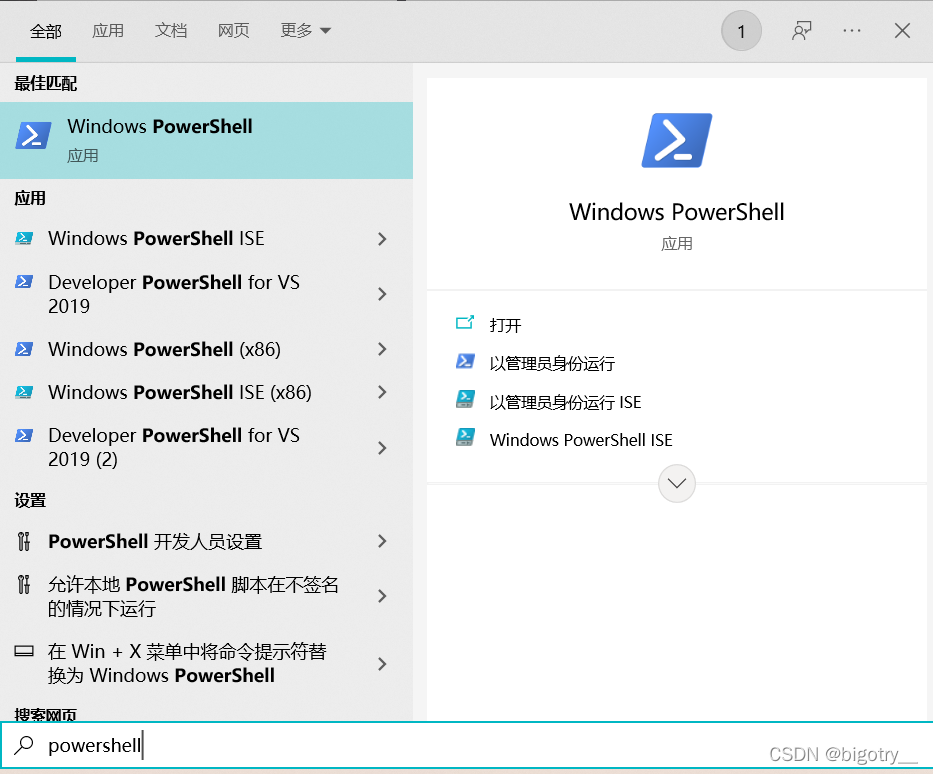Click the Windows PowerShell ISE action icon
The image size is (933, 774).
(465, 437)
